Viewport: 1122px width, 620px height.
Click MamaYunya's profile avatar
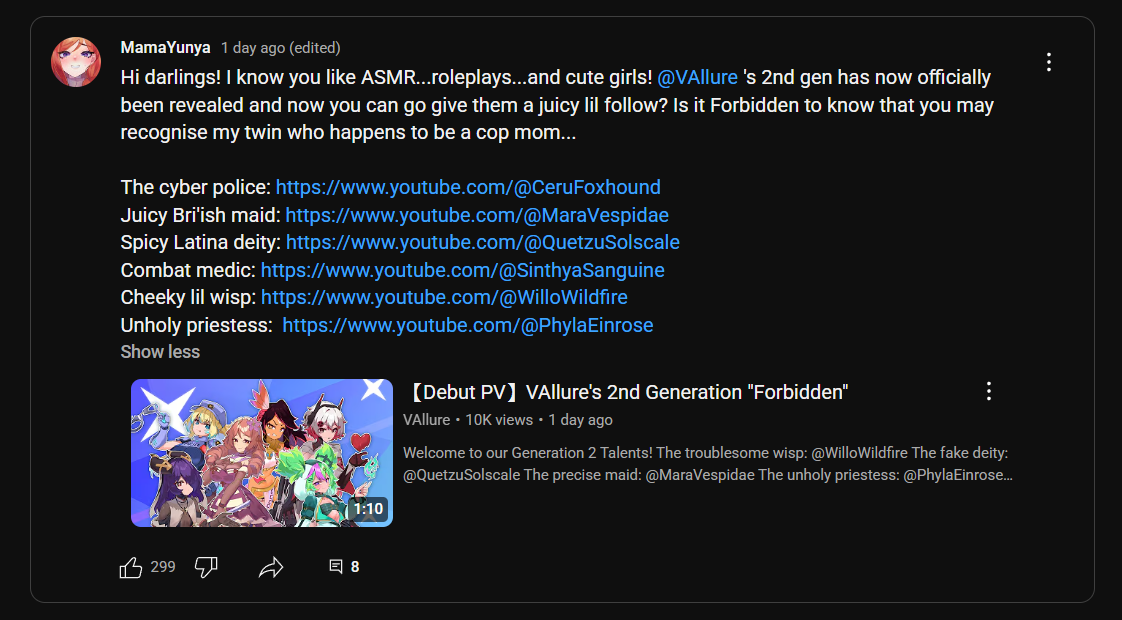point(76,62)
